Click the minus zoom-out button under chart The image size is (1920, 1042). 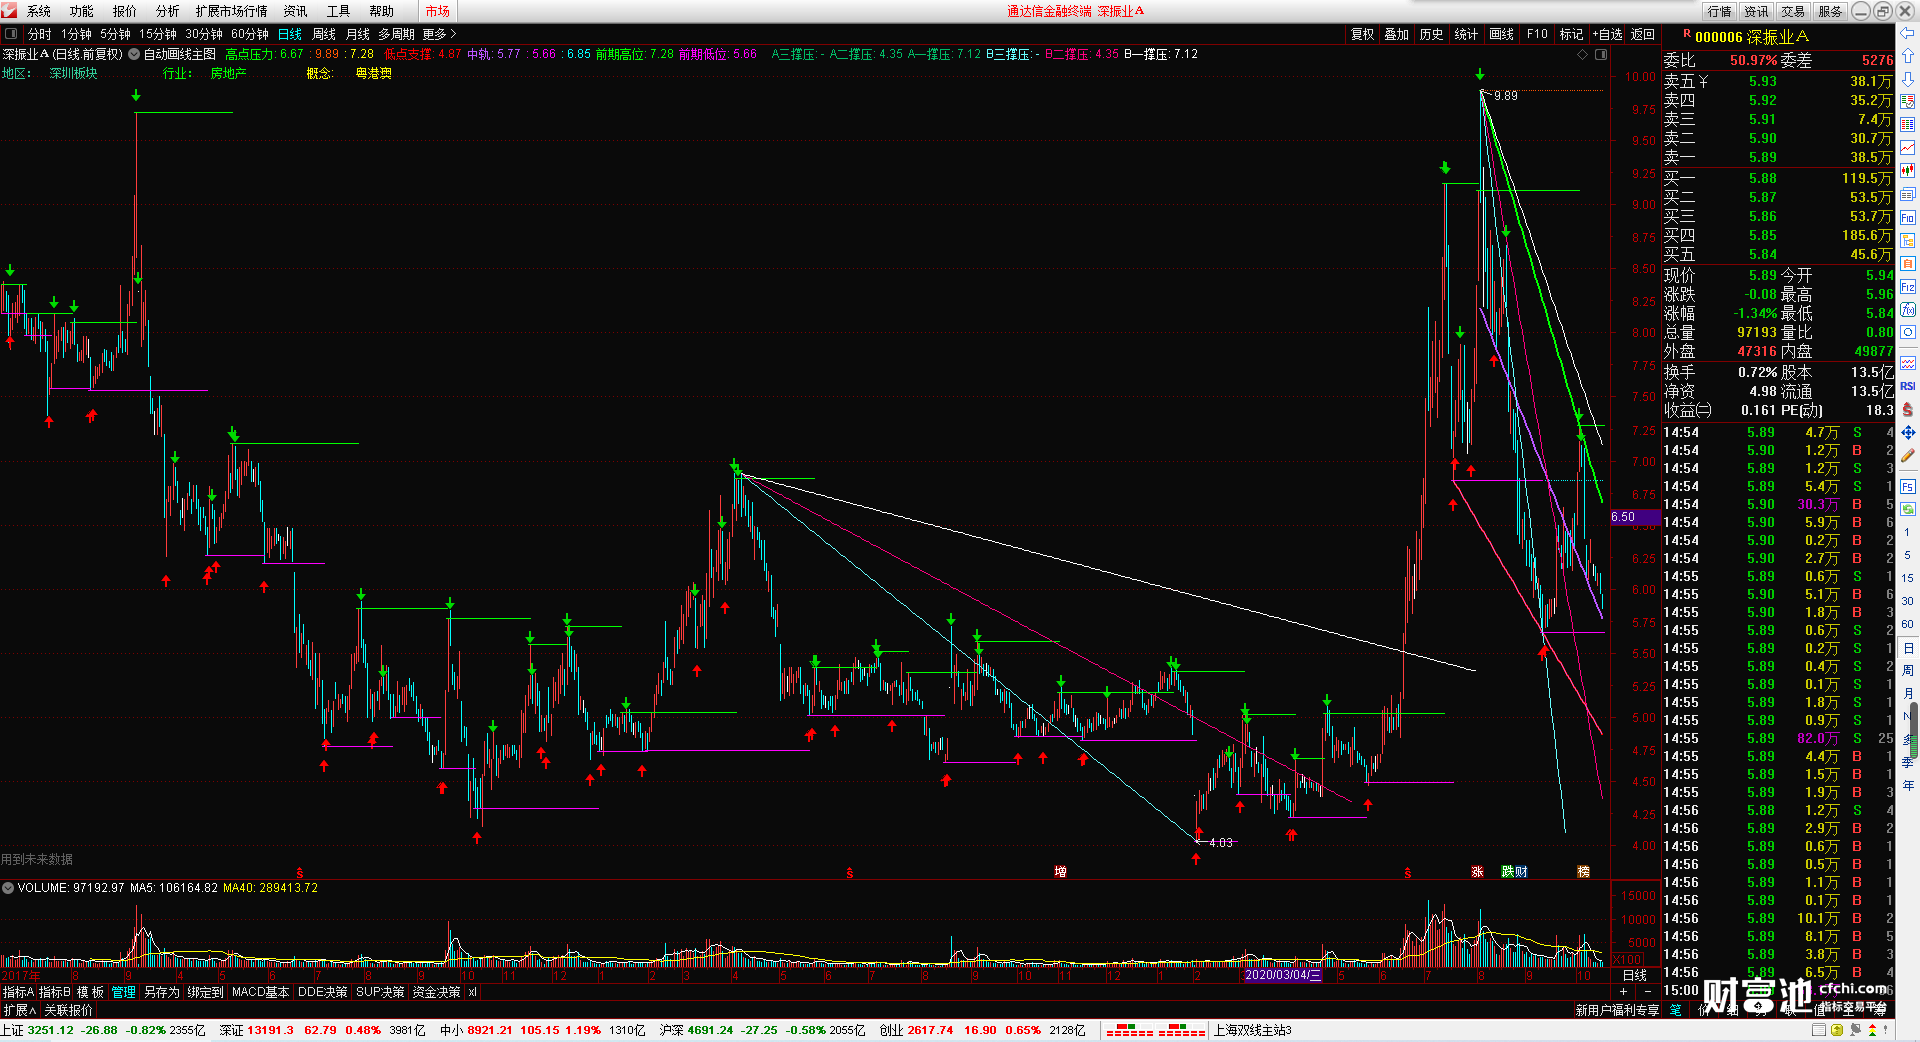(x=1648, y=991)
